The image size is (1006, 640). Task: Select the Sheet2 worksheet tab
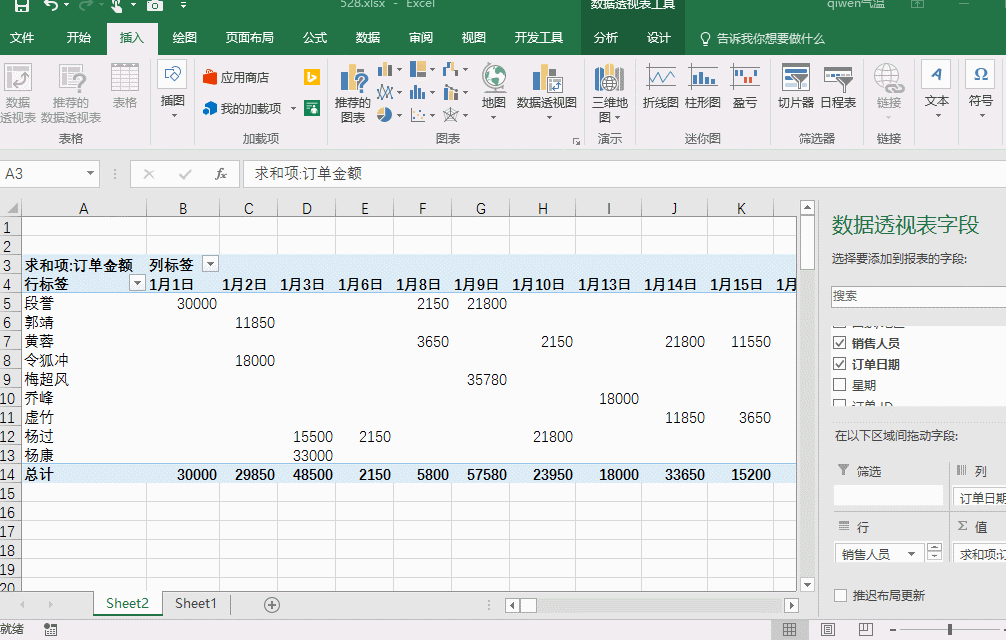tap(127, 603)
